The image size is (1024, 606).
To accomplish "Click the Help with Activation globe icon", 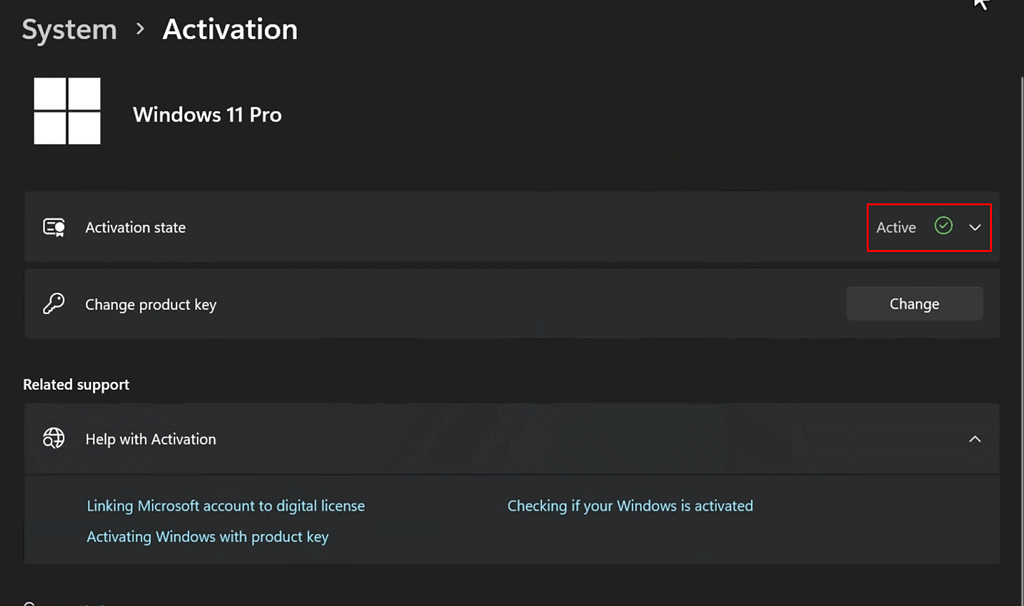I will 54,439.
